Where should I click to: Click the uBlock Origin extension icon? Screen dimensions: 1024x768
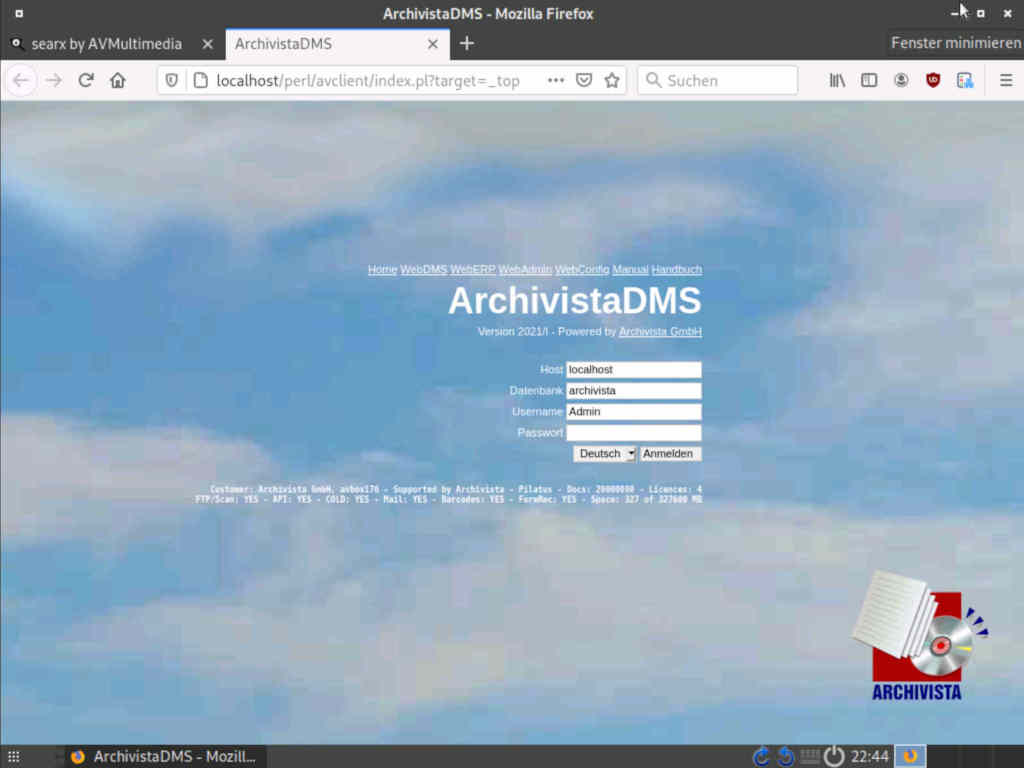[x=933, y=81]
